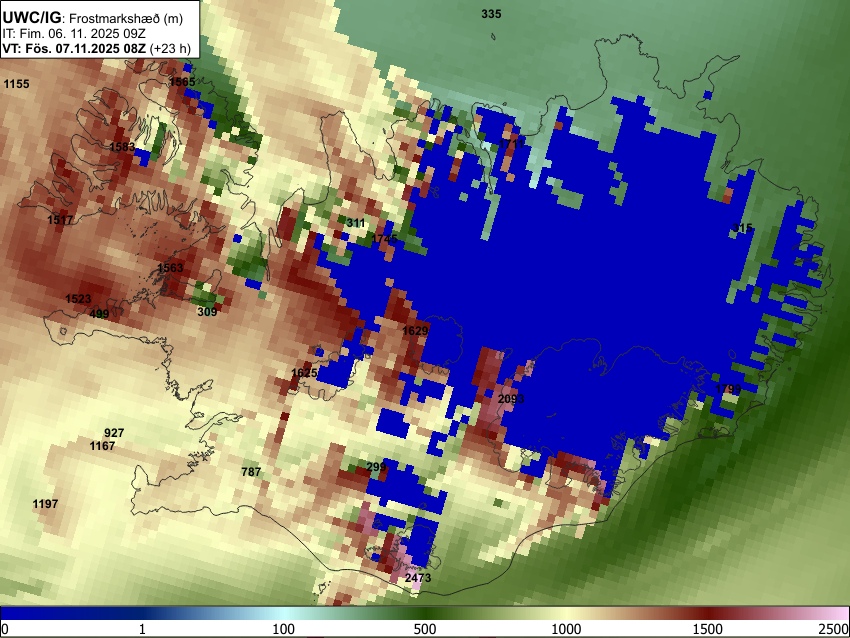Viewport: 850px width, 638px height.
Task: Click the 'VT: Fös. 07.11.2025 08Z' line
Action: [x=74, y=48]
